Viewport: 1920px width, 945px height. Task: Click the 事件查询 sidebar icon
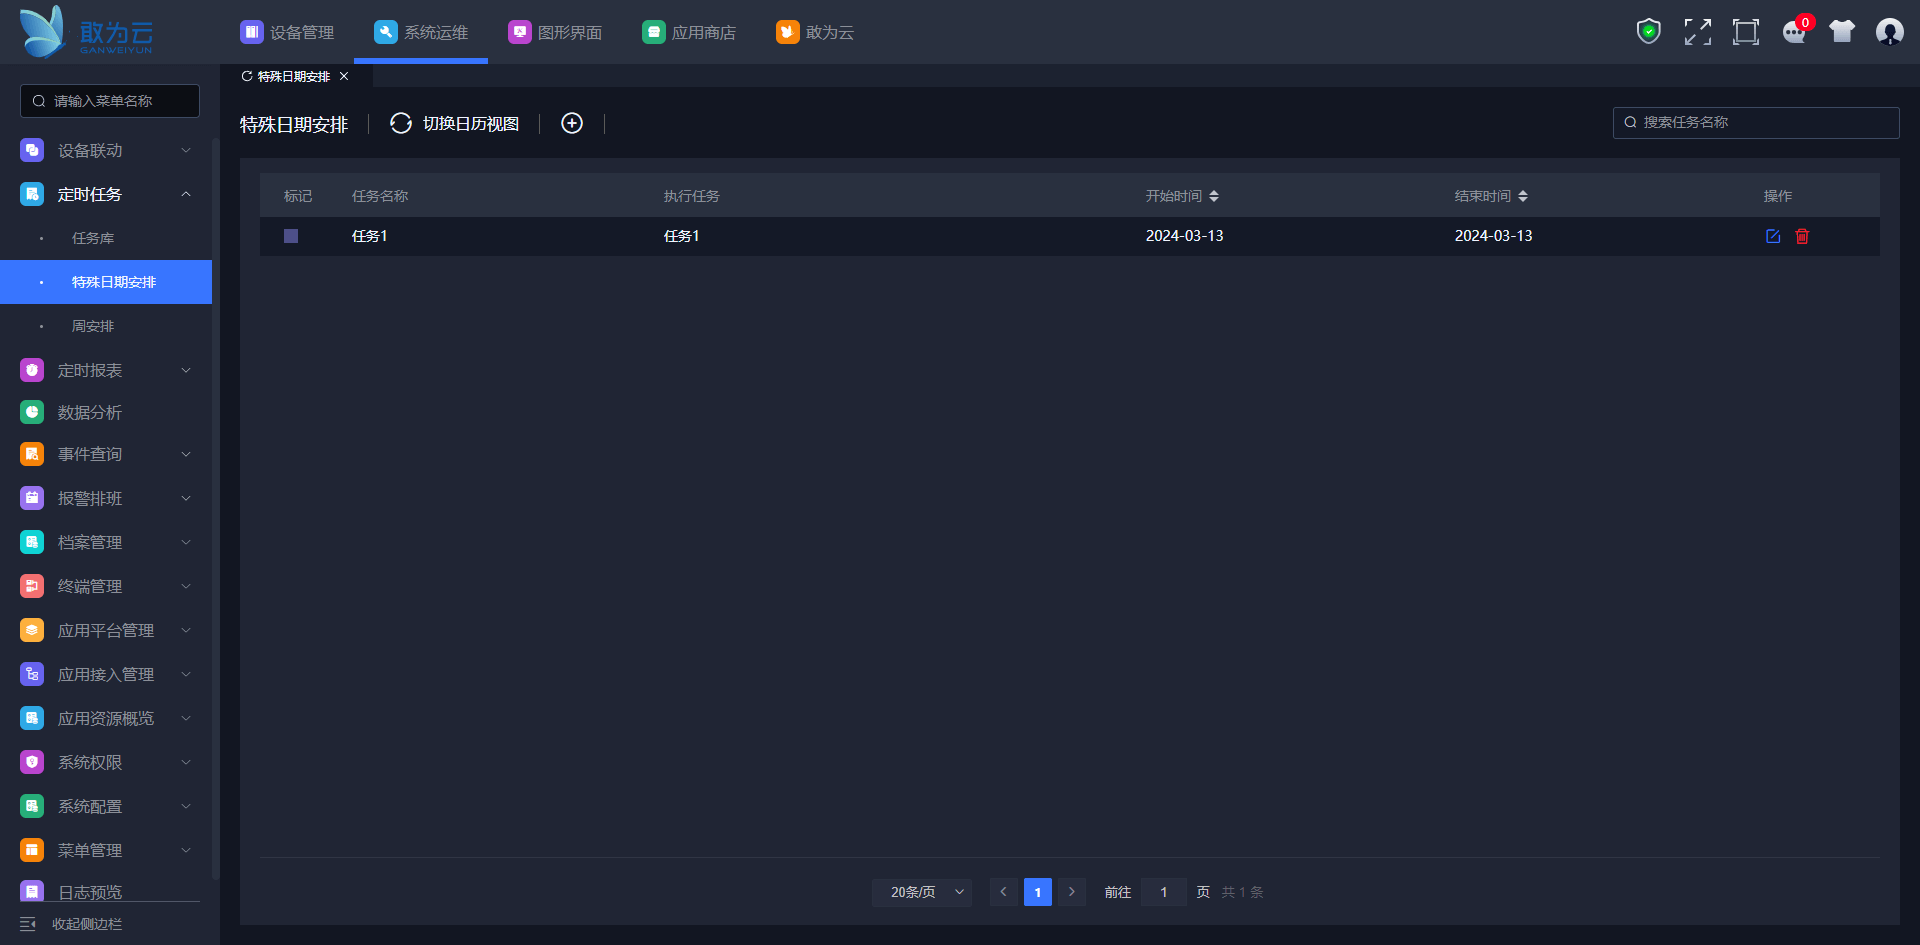32,454
